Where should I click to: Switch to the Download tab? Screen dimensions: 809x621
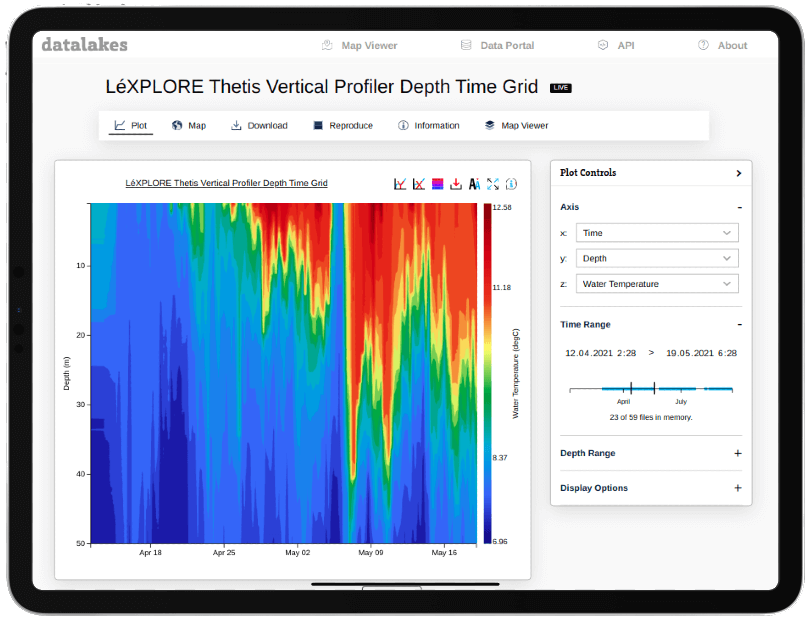tap(259, 126)
